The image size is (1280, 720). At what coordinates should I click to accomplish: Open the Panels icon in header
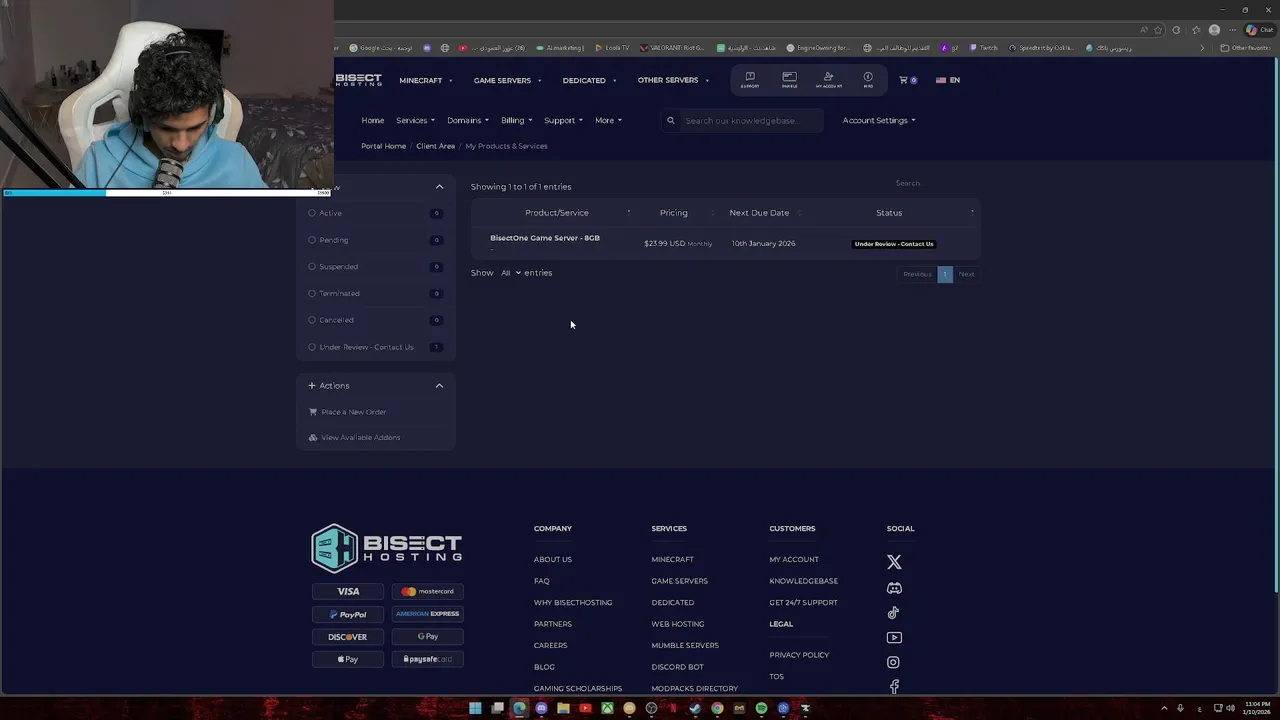click(789, 79)
